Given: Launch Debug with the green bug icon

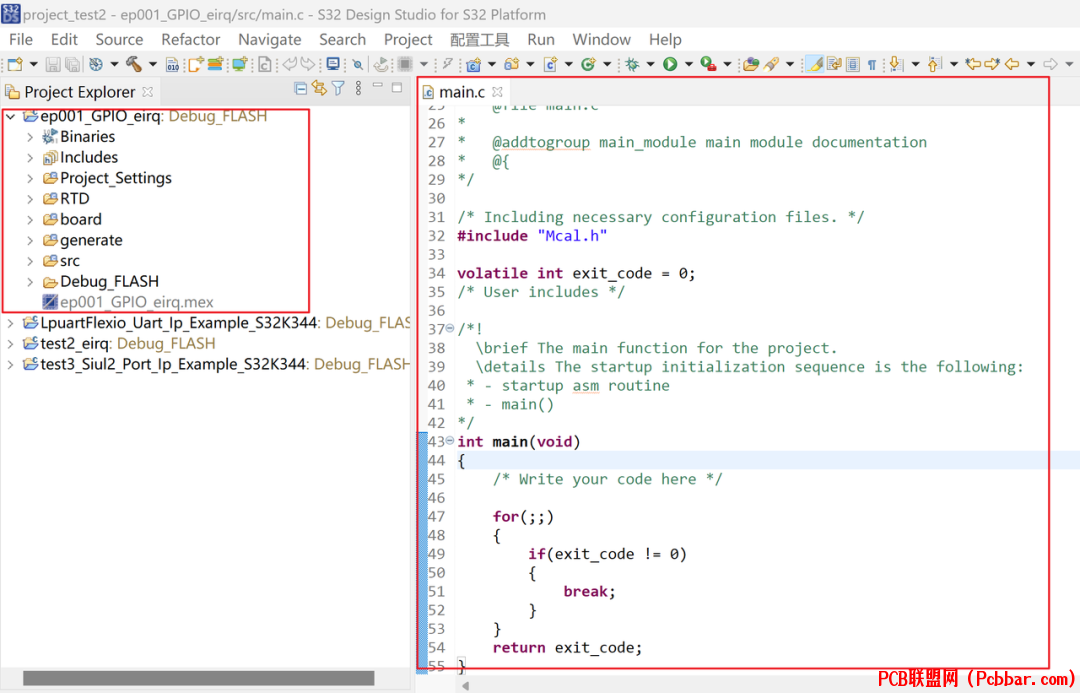Looking at the screenshot, I should [632, 64].
